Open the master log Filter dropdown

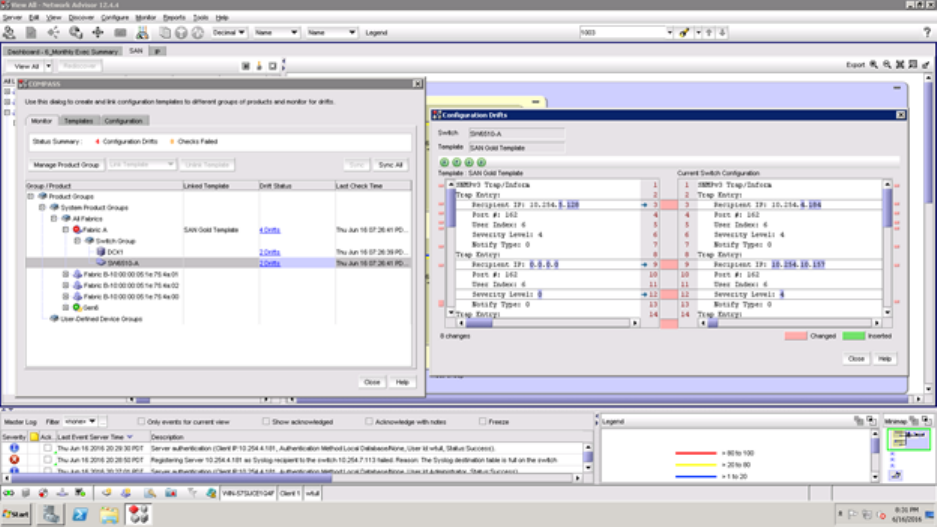click(80, 422)
